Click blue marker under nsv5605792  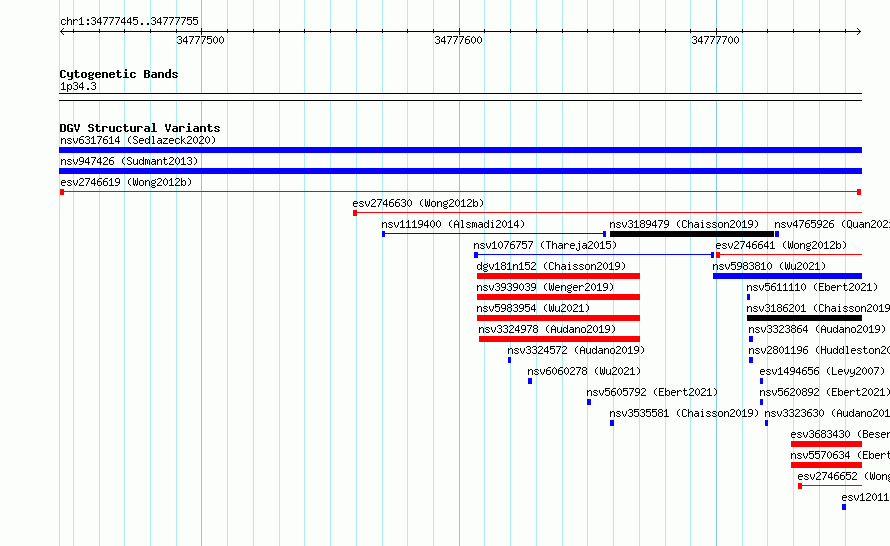[x=589, y=402]
